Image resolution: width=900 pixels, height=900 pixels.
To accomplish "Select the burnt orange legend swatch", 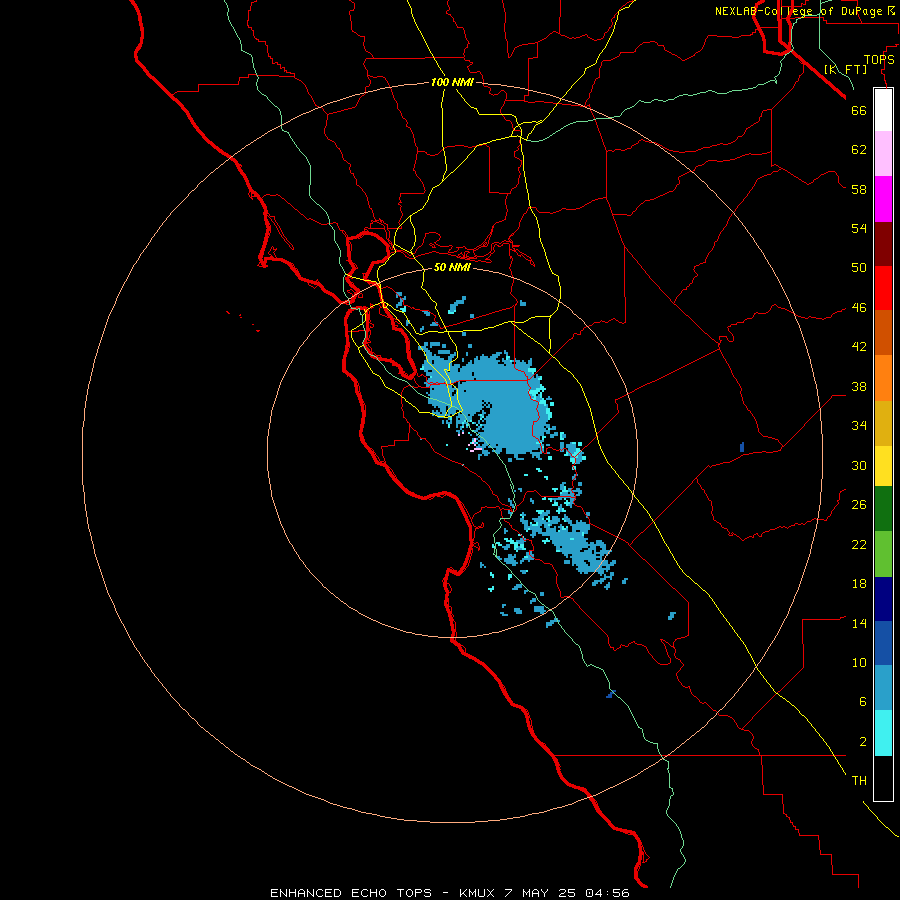I will 883,333.
